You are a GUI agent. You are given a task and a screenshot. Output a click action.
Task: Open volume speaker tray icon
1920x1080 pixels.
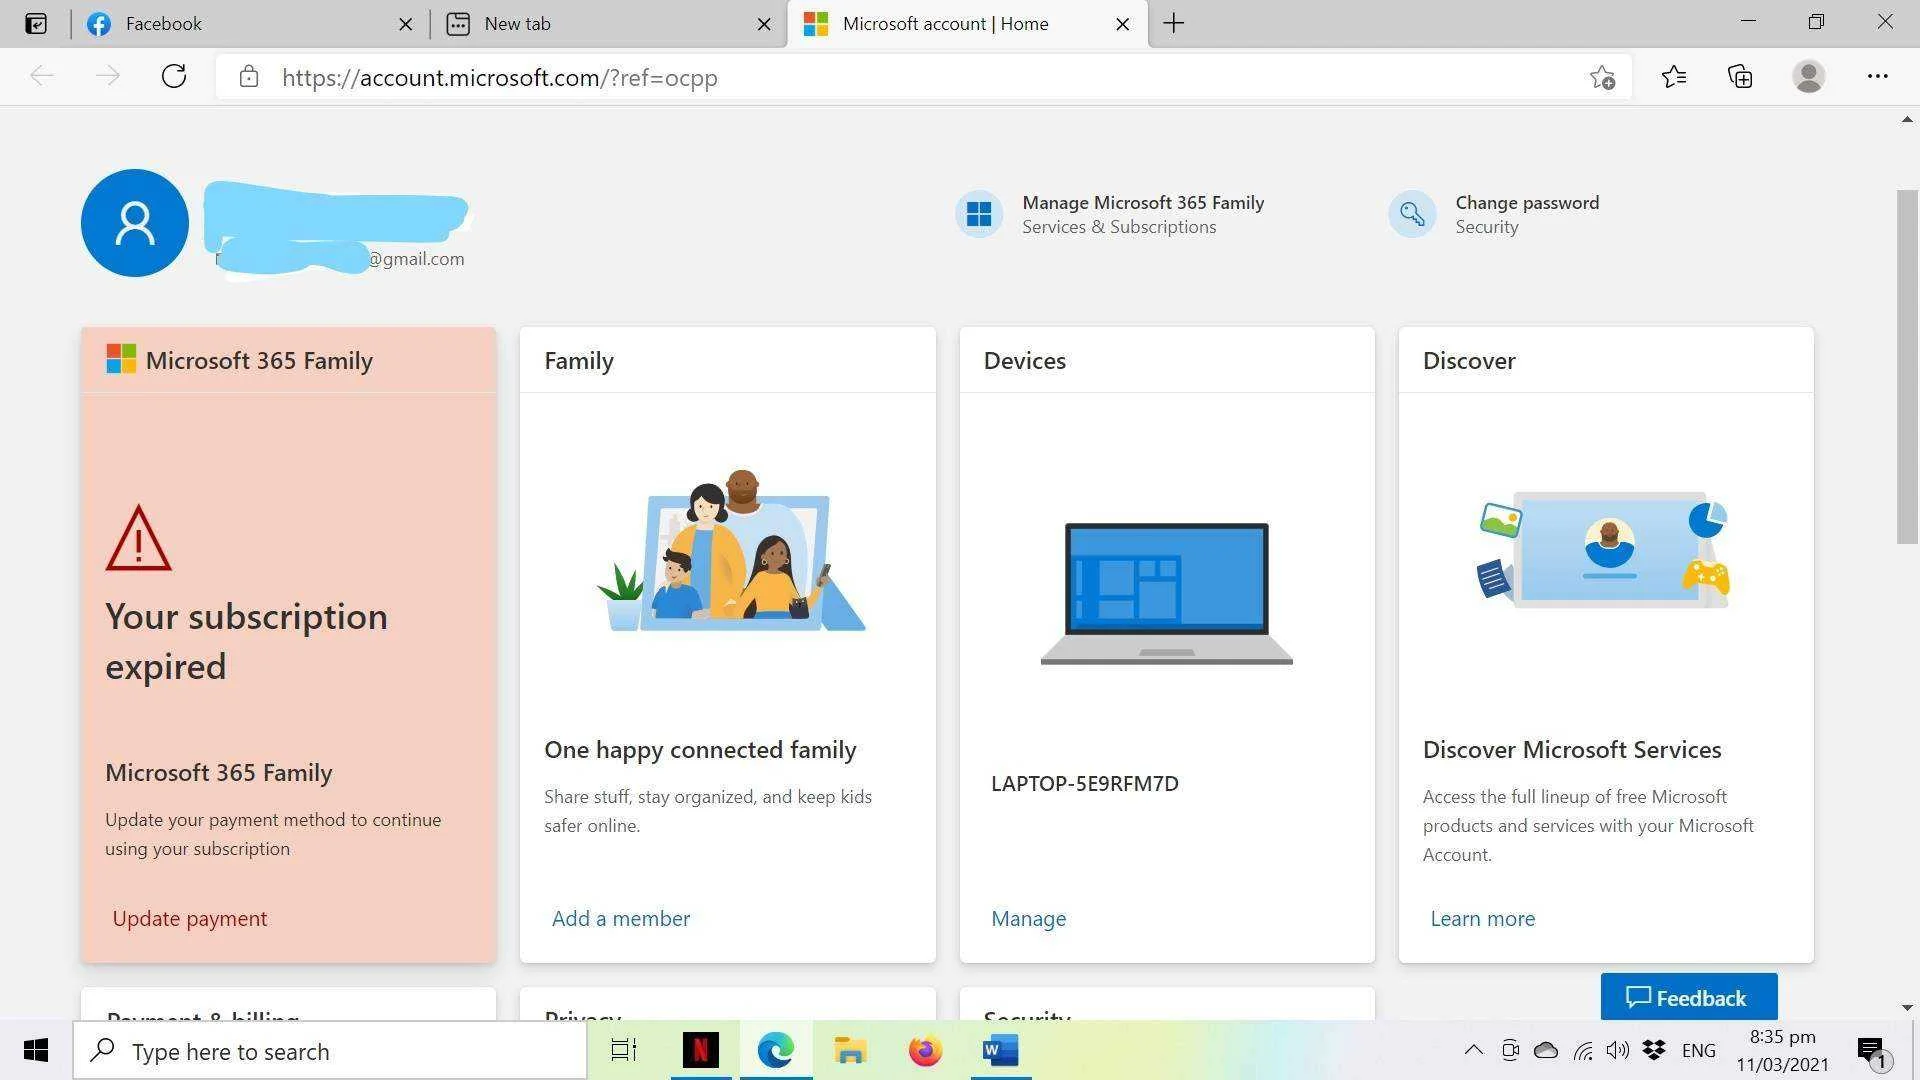point(1617,1050)
